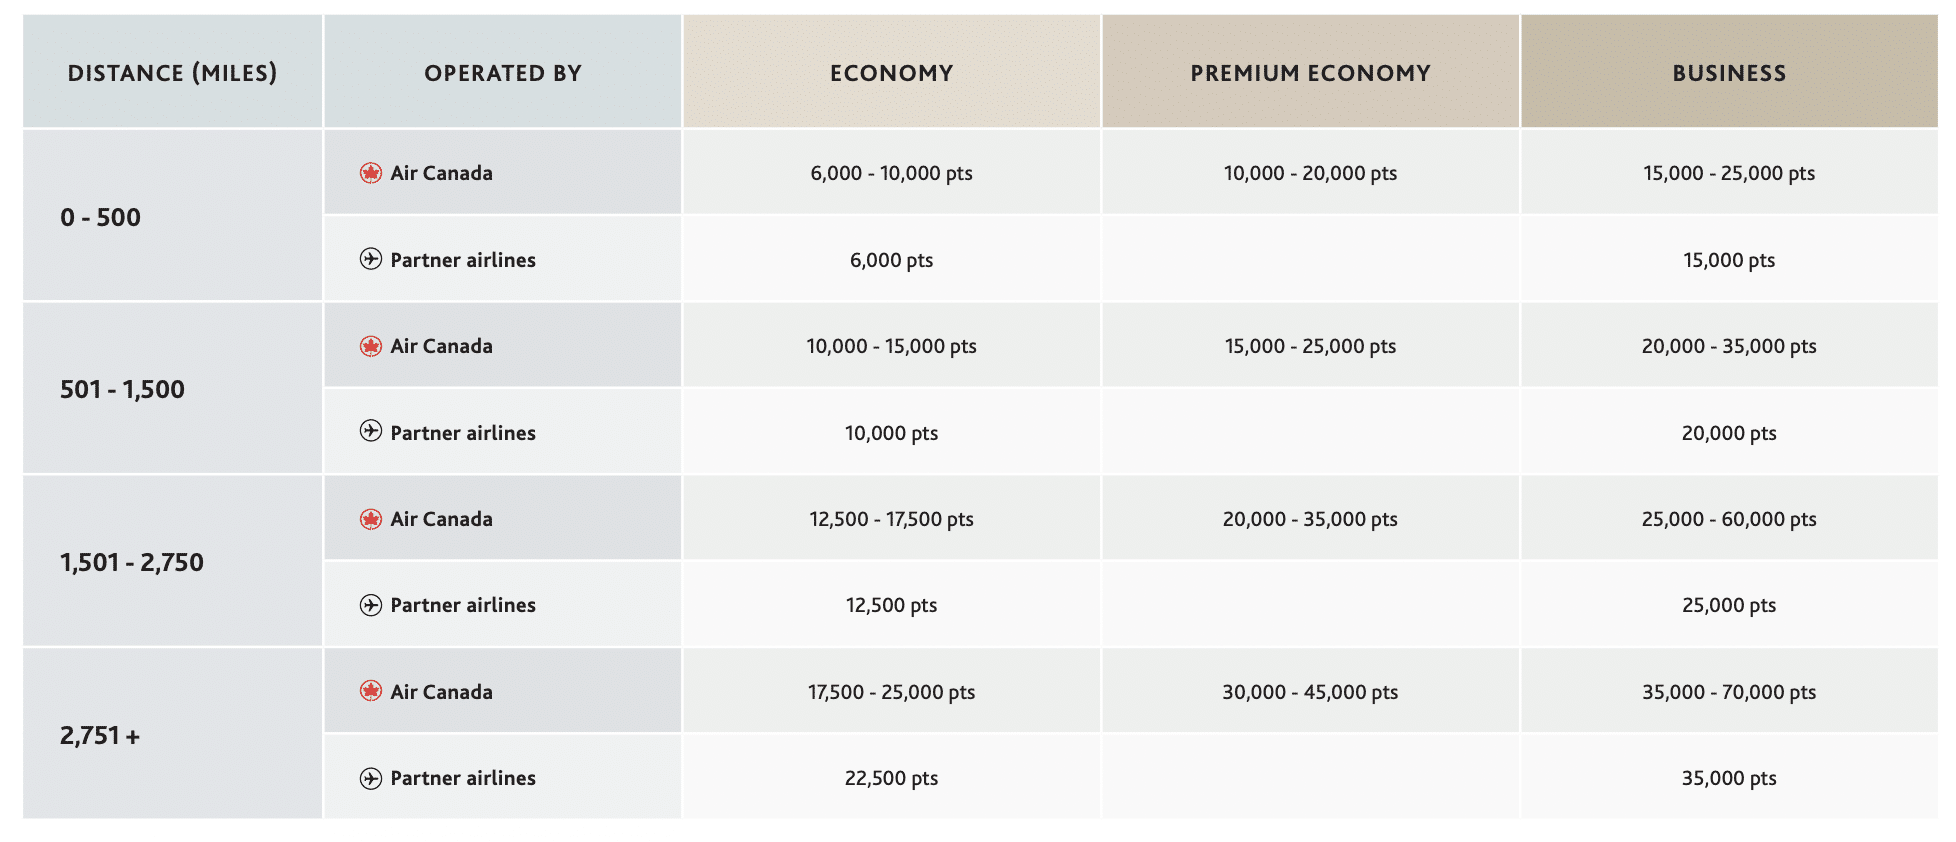
Task: Select the 1,501 - 2,750 distance cell
Action: pyautogui.click(x=132, y=563)
